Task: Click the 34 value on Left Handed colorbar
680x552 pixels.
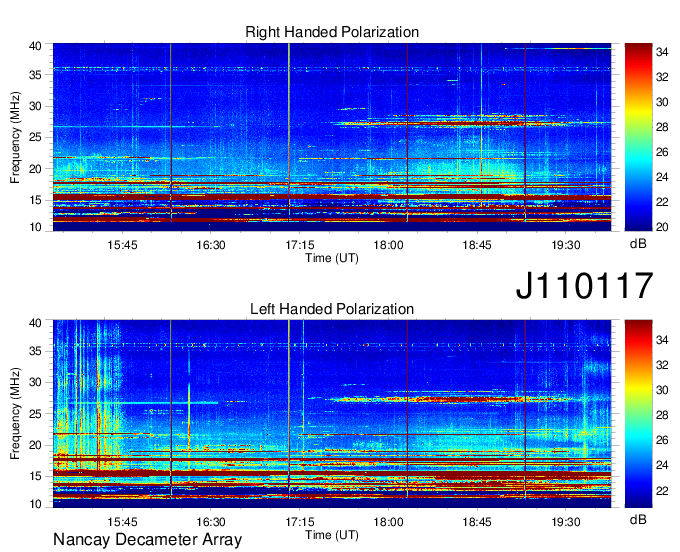Action: pos(662,340)
